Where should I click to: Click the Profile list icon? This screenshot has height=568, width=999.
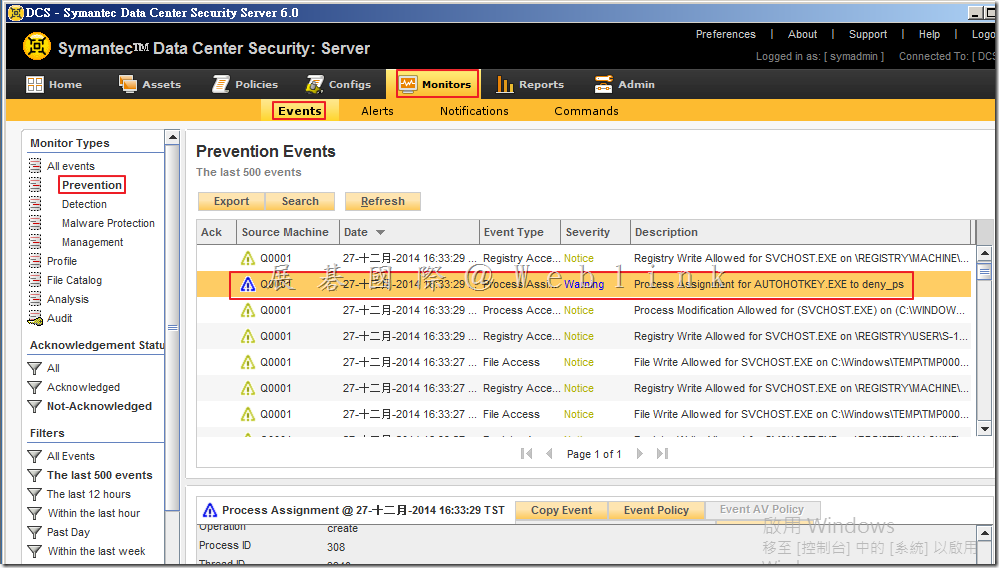pos(35,261)
